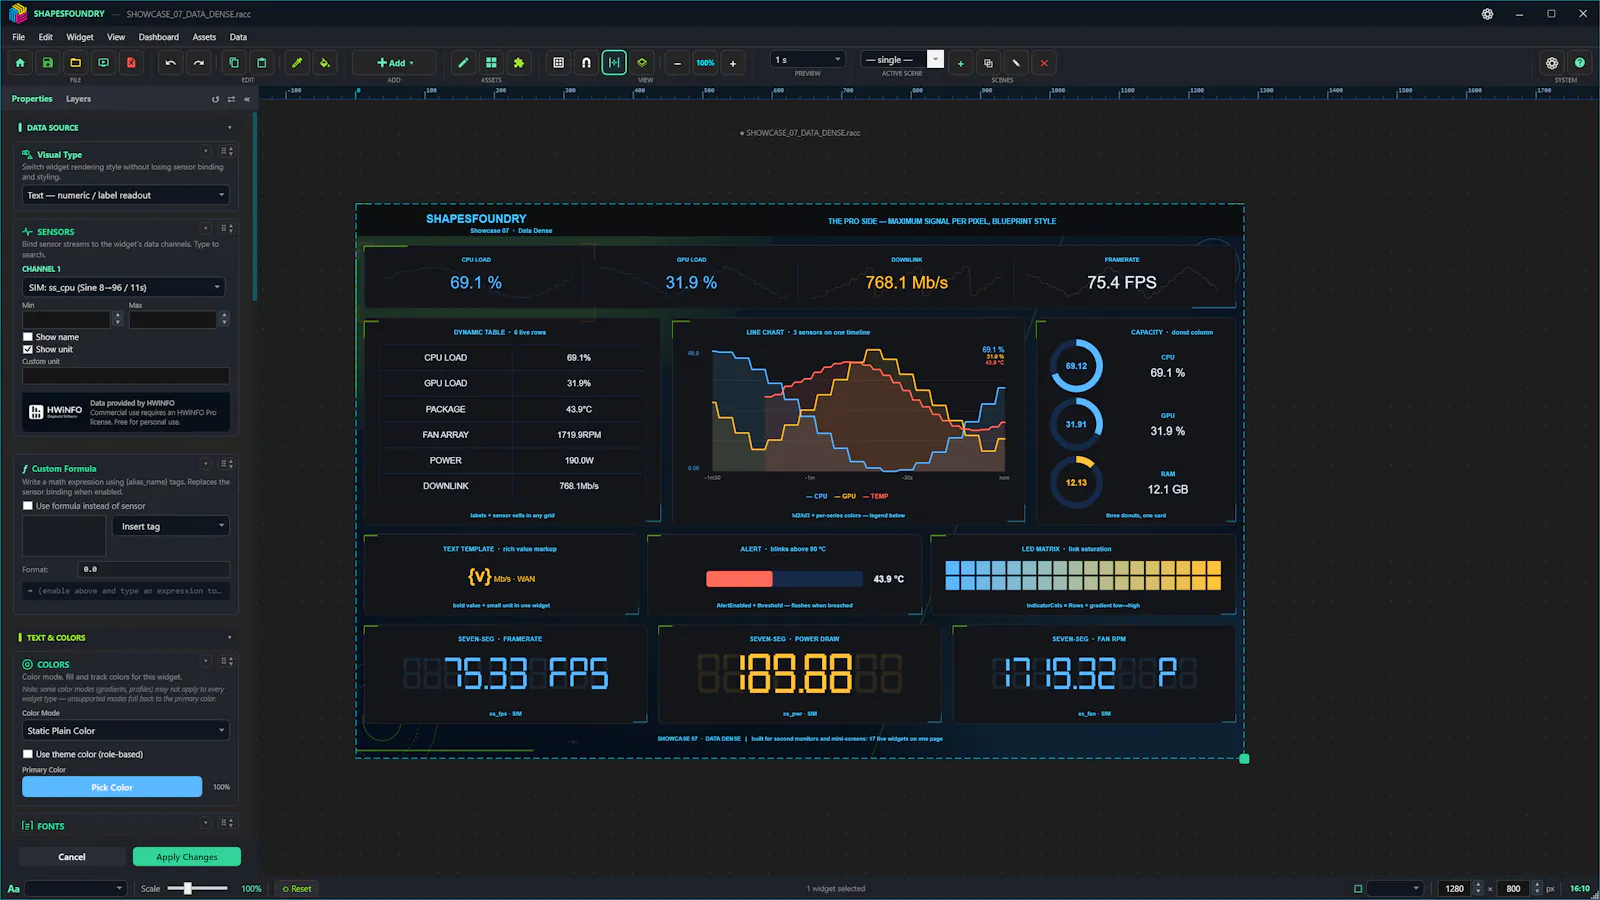Screen dimensions: 1600x900
Task: Open the Insert tag dropdown
Action: [172, 526]
